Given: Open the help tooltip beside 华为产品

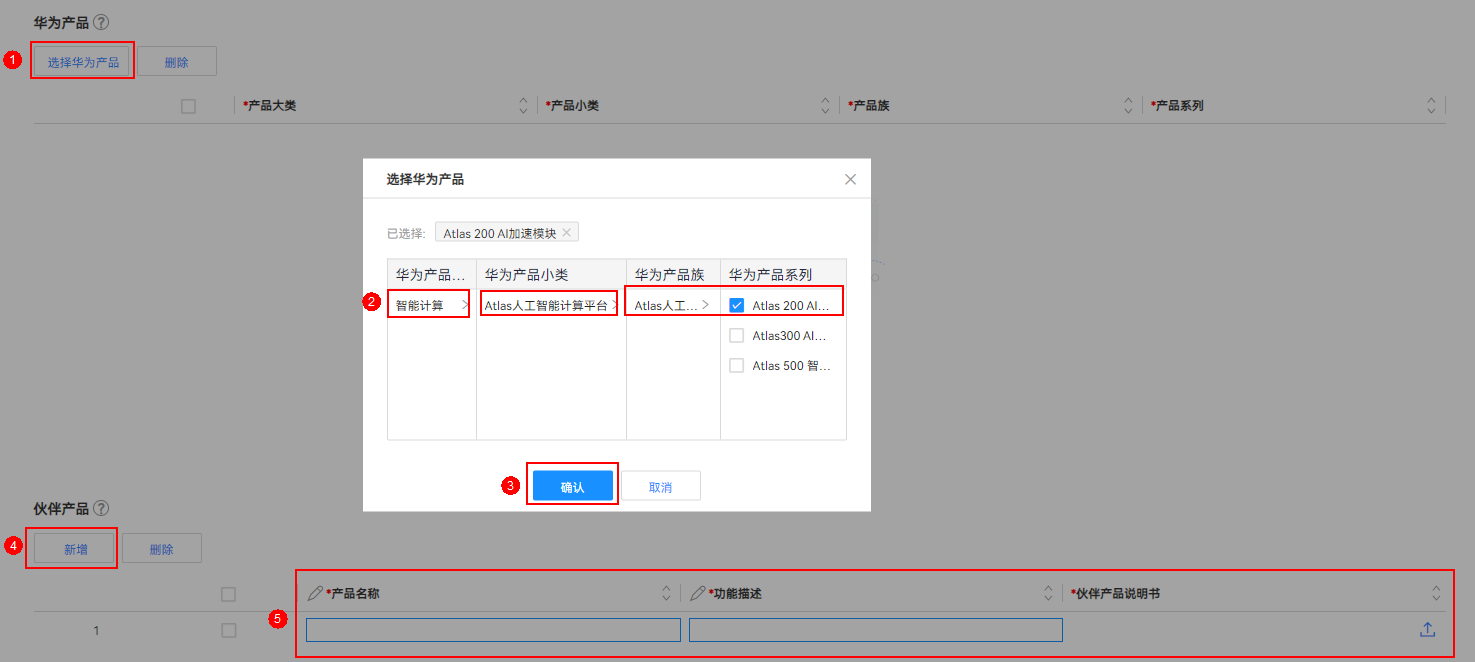Looking at the screenshot, I should [101, 22].
